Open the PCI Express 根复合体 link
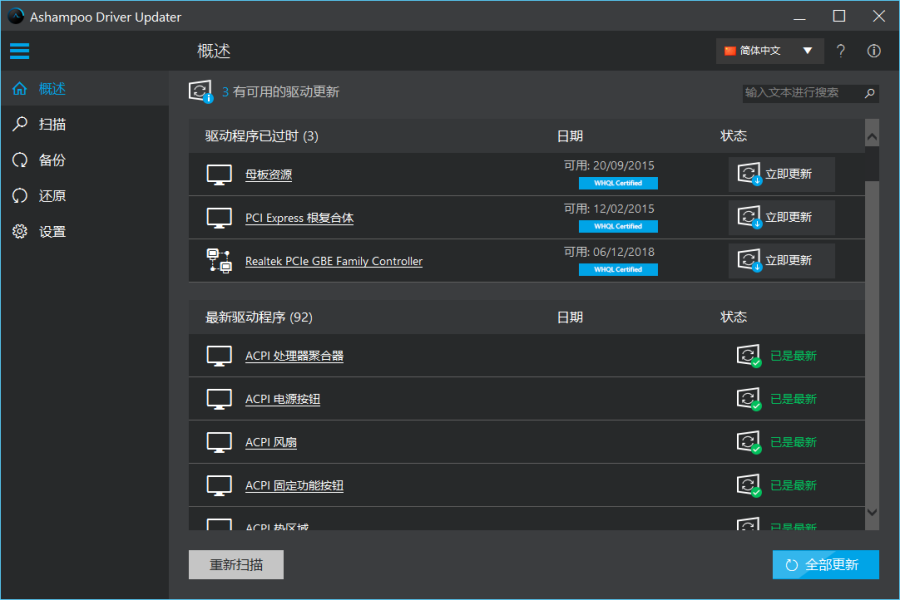 [300, 218]
